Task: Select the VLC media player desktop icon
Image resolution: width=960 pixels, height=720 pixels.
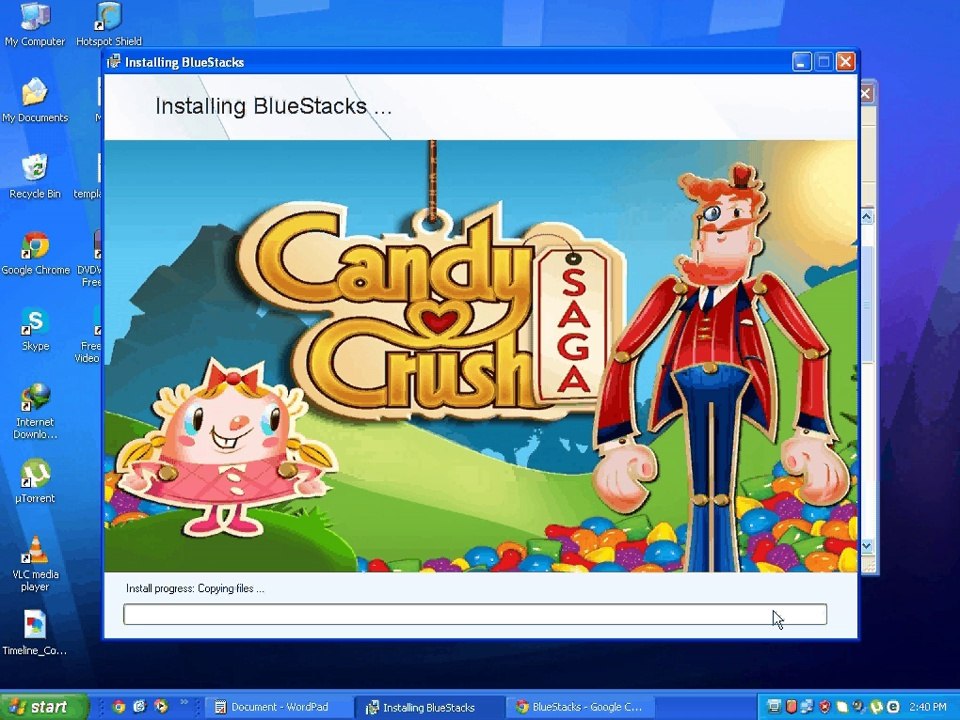Action: [35, 563]
